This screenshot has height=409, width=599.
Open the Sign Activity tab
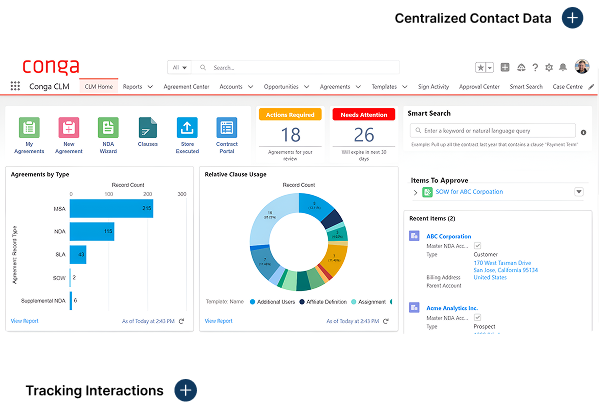[433, 87]
